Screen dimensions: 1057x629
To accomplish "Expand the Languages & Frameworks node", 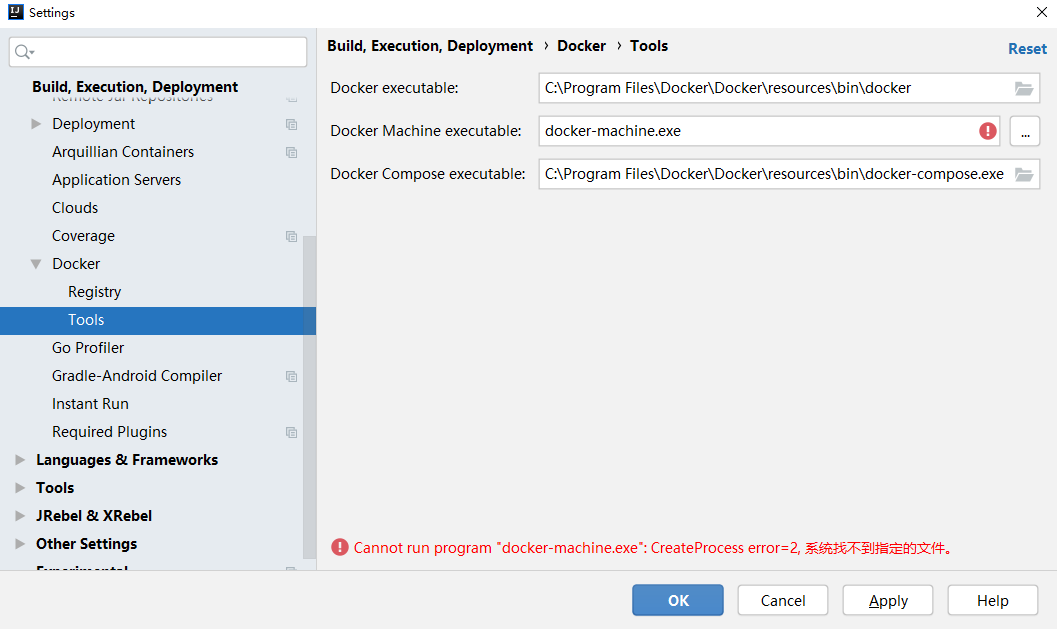I will pos(19,460).
